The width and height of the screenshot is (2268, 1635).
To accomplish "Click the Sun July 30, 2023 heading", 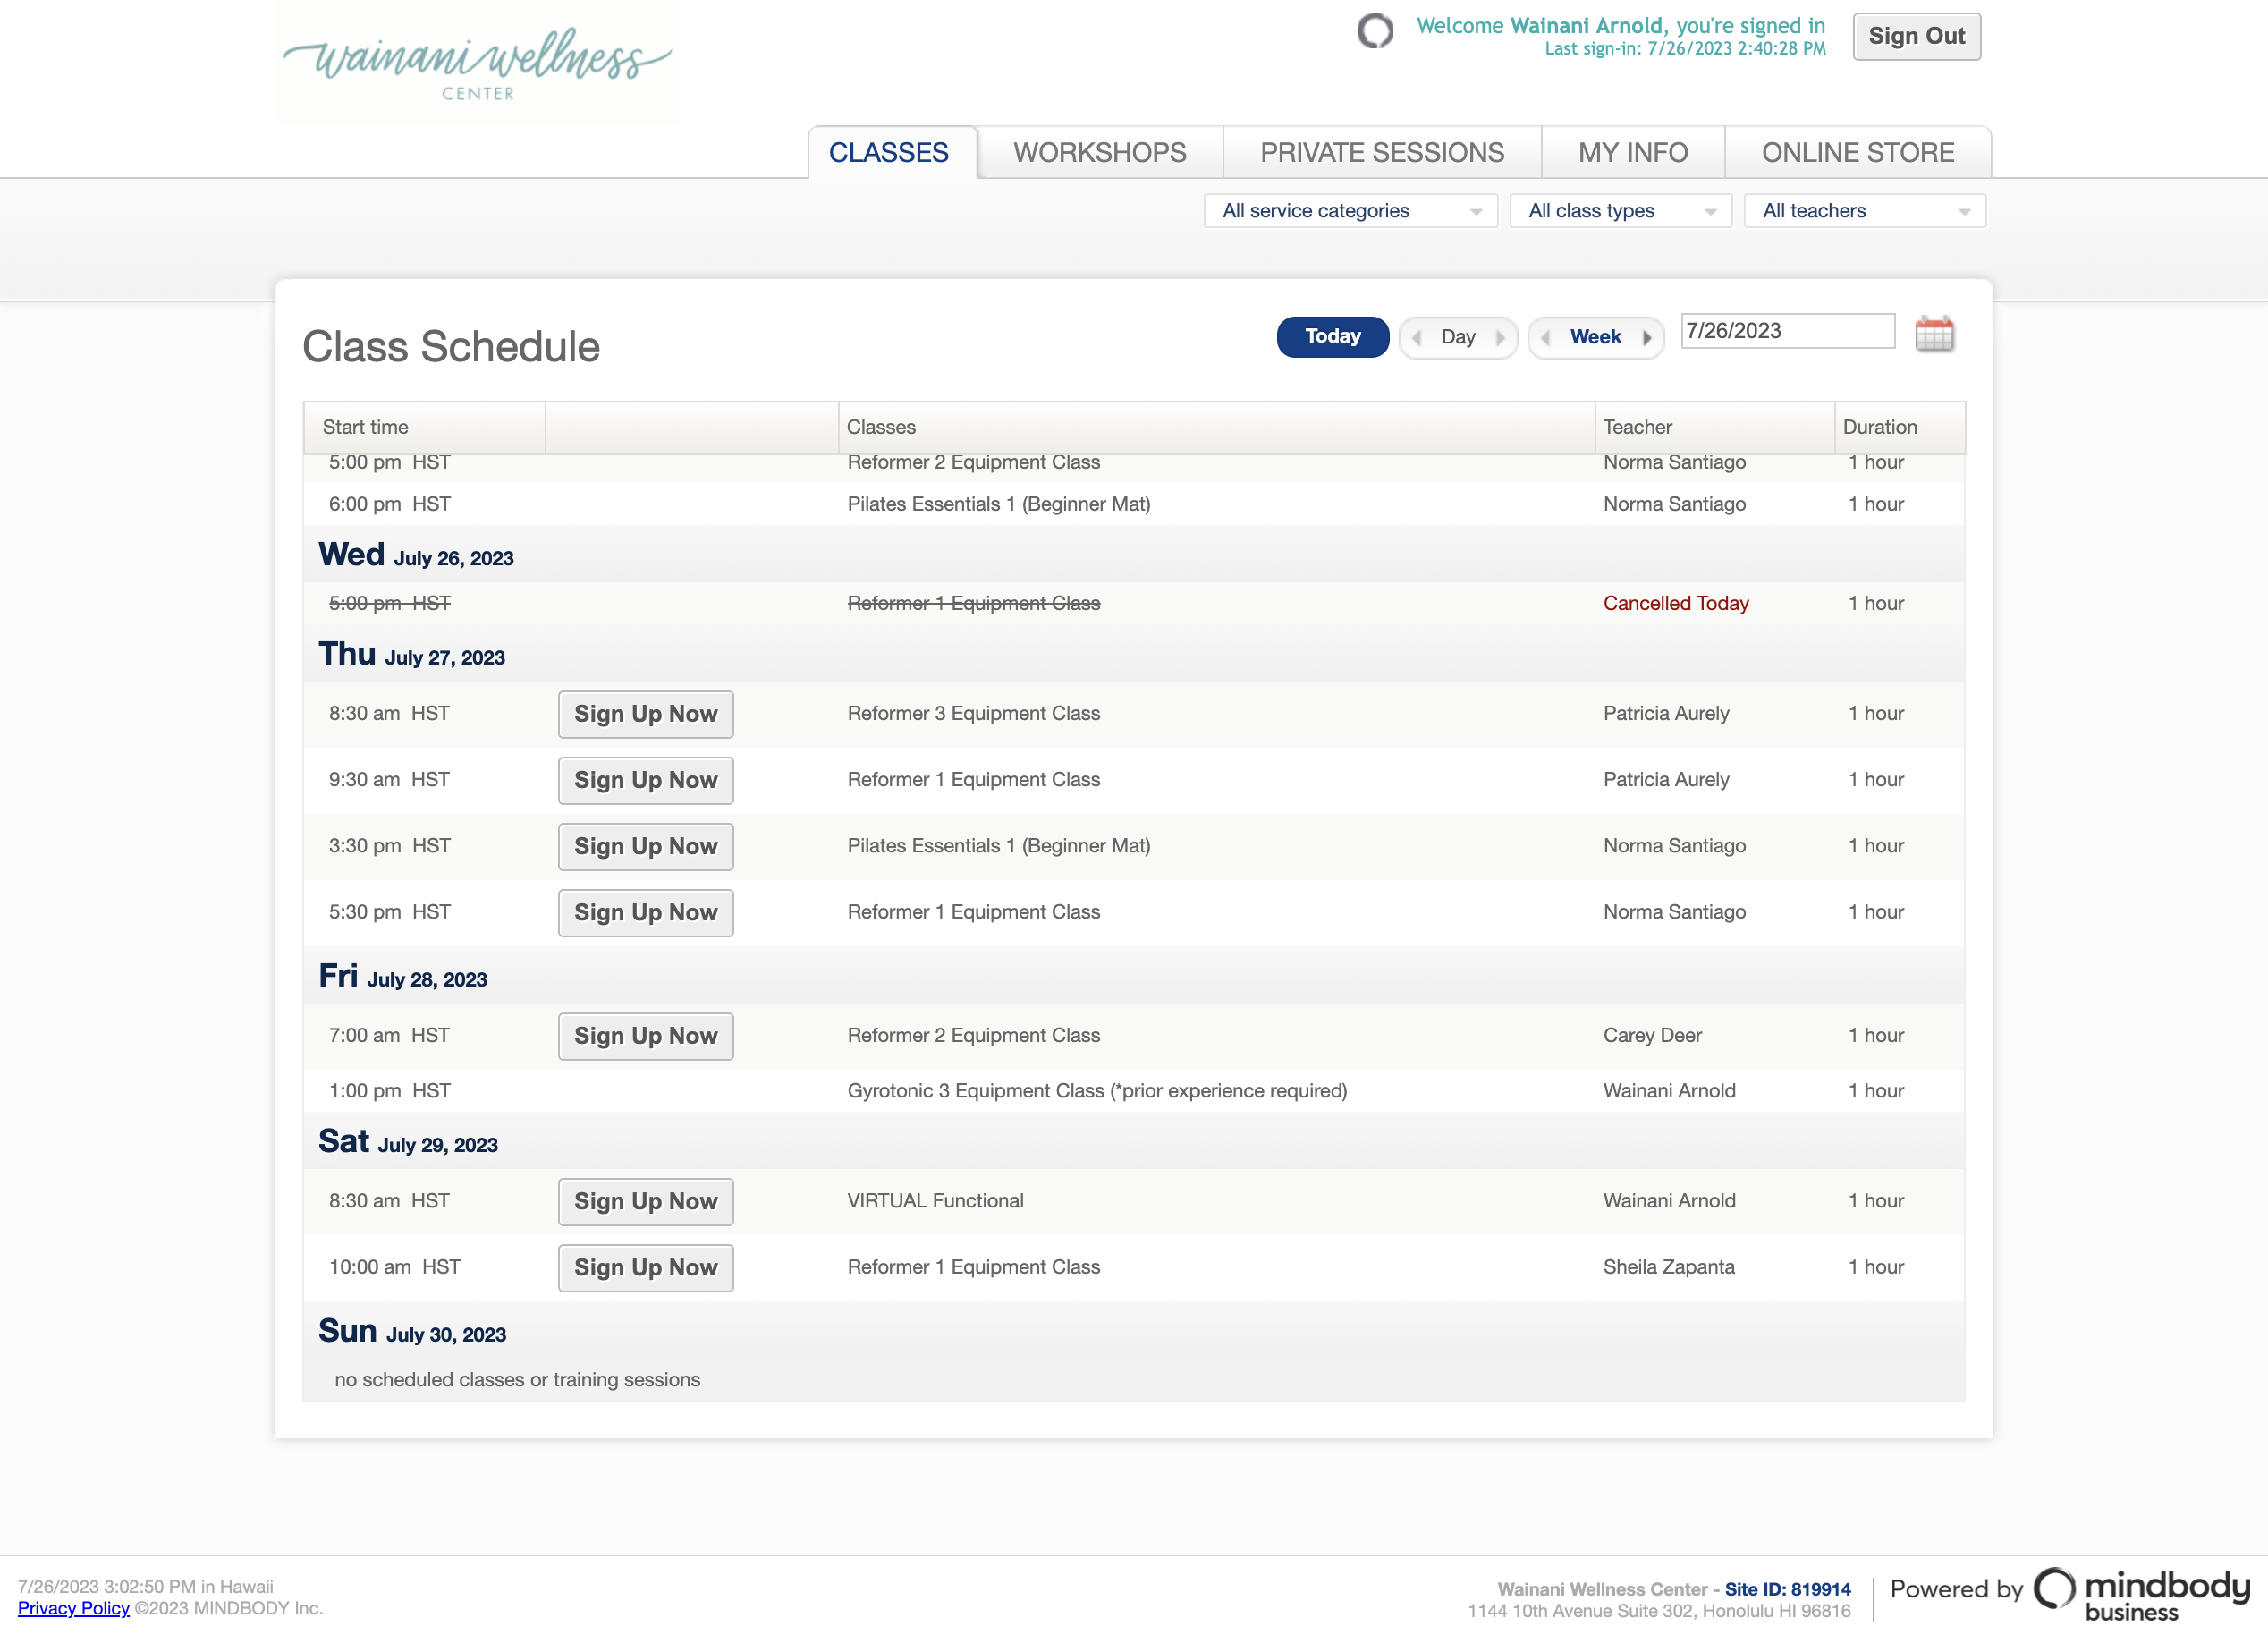I will pos(412,1331).
